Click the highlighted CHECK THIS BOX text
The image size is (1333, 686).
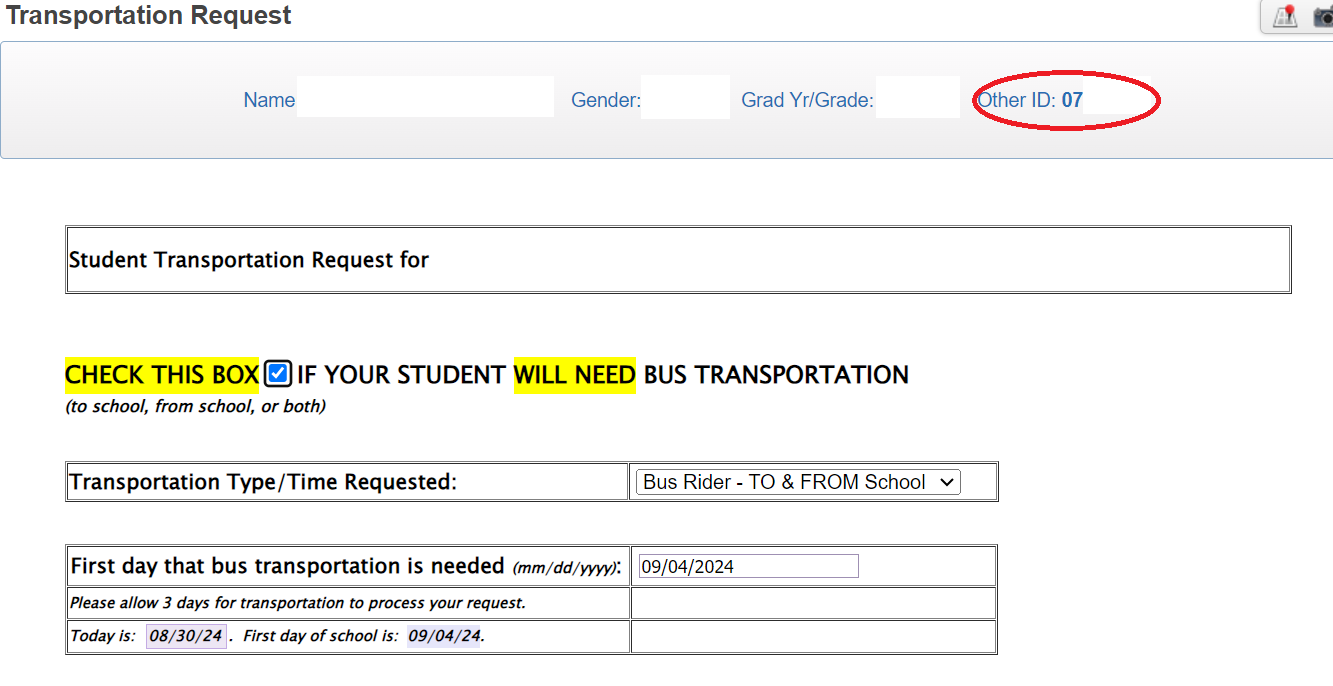coord(162,375)
